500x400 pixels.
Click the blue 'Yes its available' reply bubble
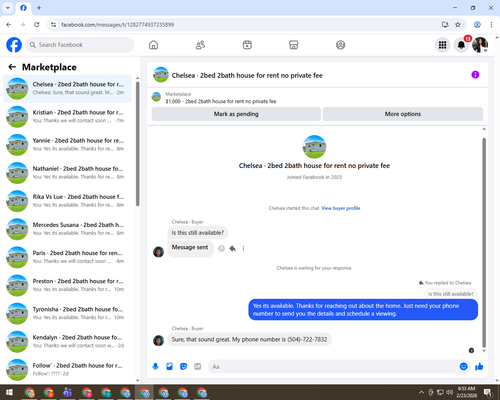pyautogui.click(x=363, y=310)
